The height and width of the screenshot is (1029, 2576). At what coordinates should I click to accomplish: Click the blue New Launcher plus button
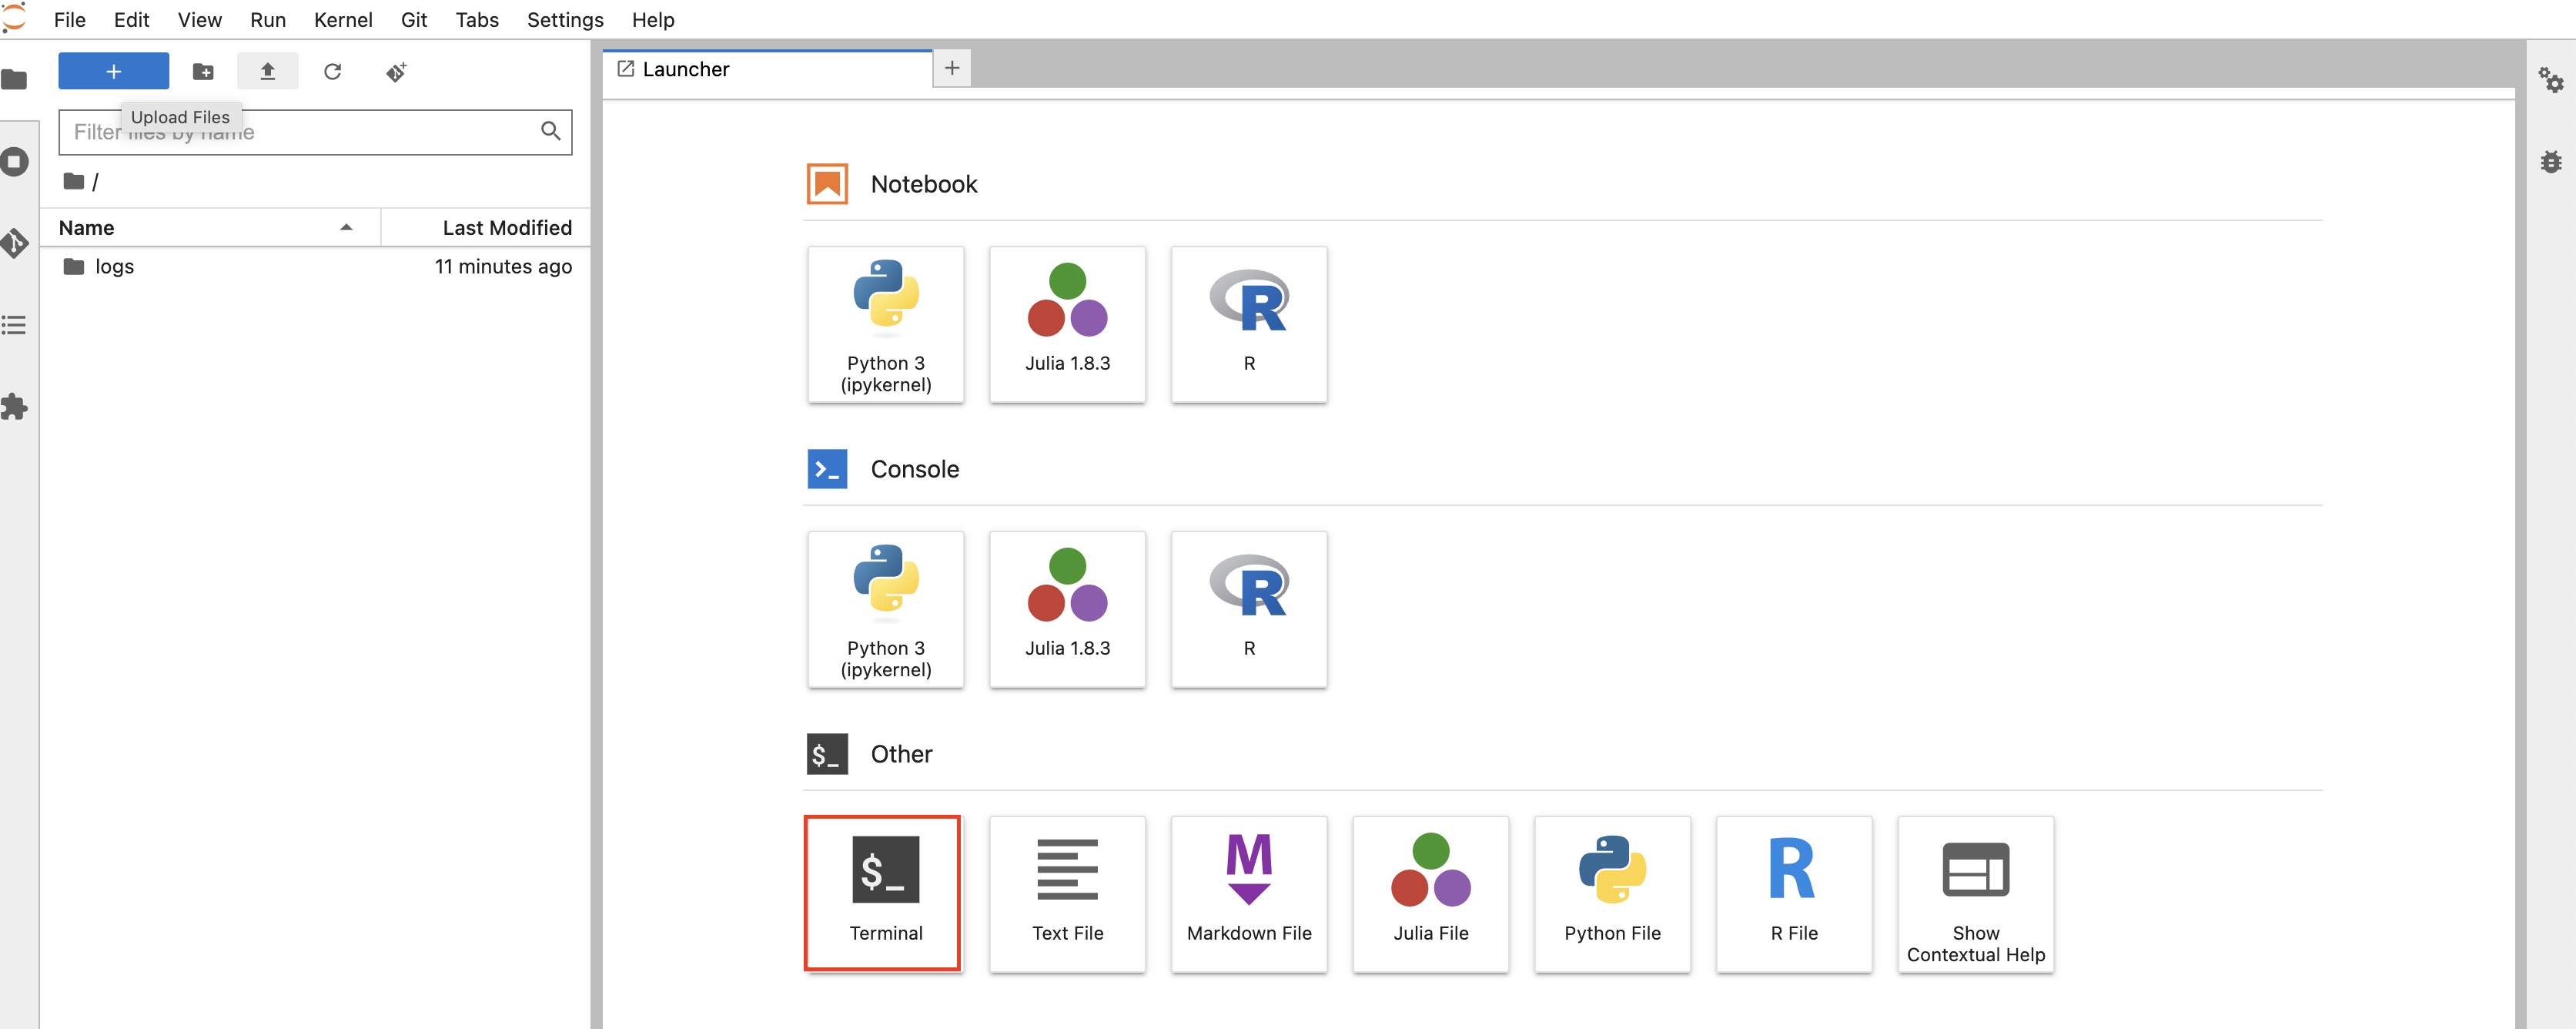point(113,72)
